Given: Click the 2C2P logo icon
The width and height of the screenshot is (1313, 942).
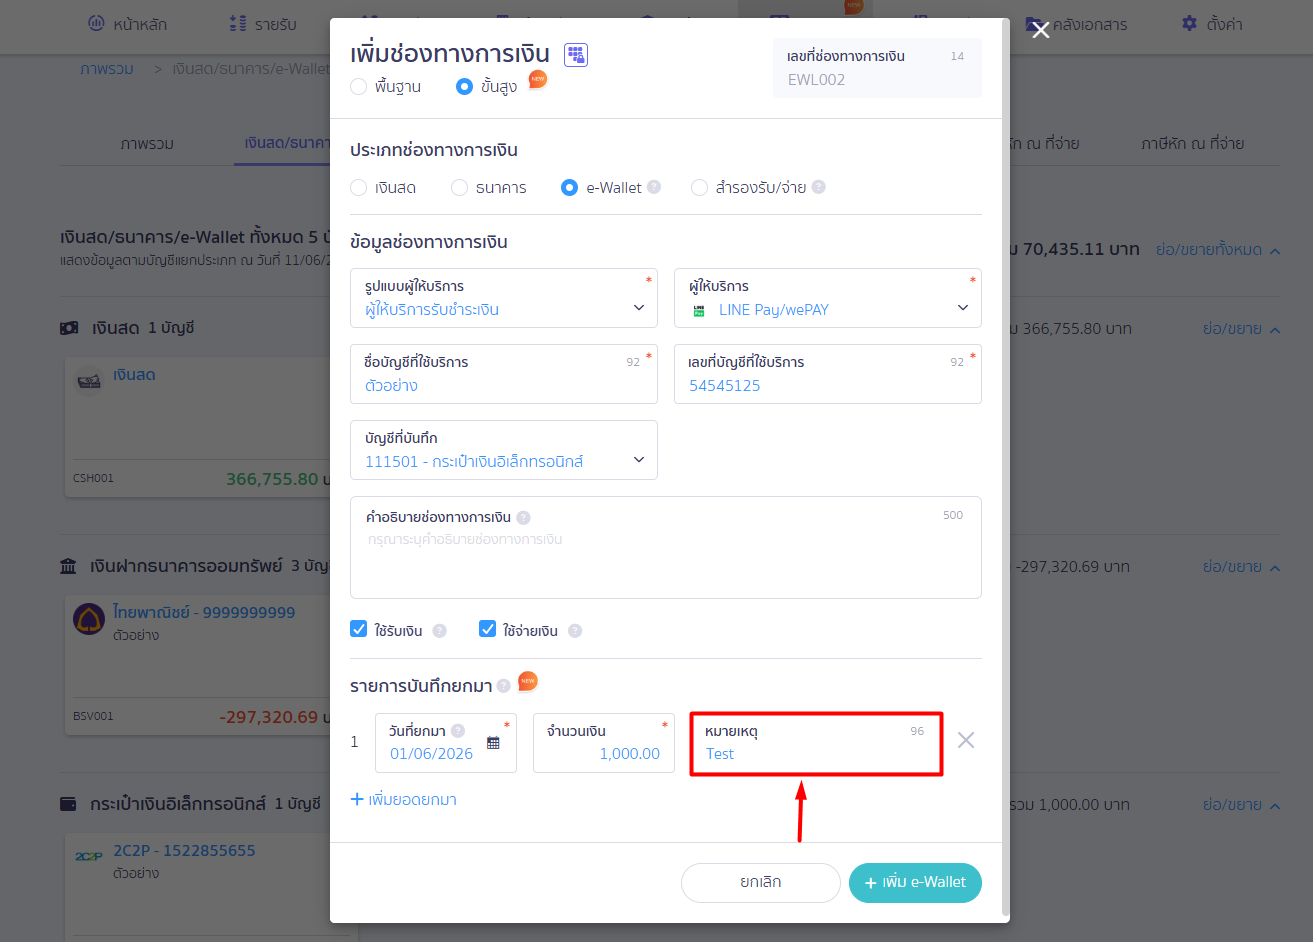Looking at the screenshot, I should pyautogui.click(x=89, y=856).
